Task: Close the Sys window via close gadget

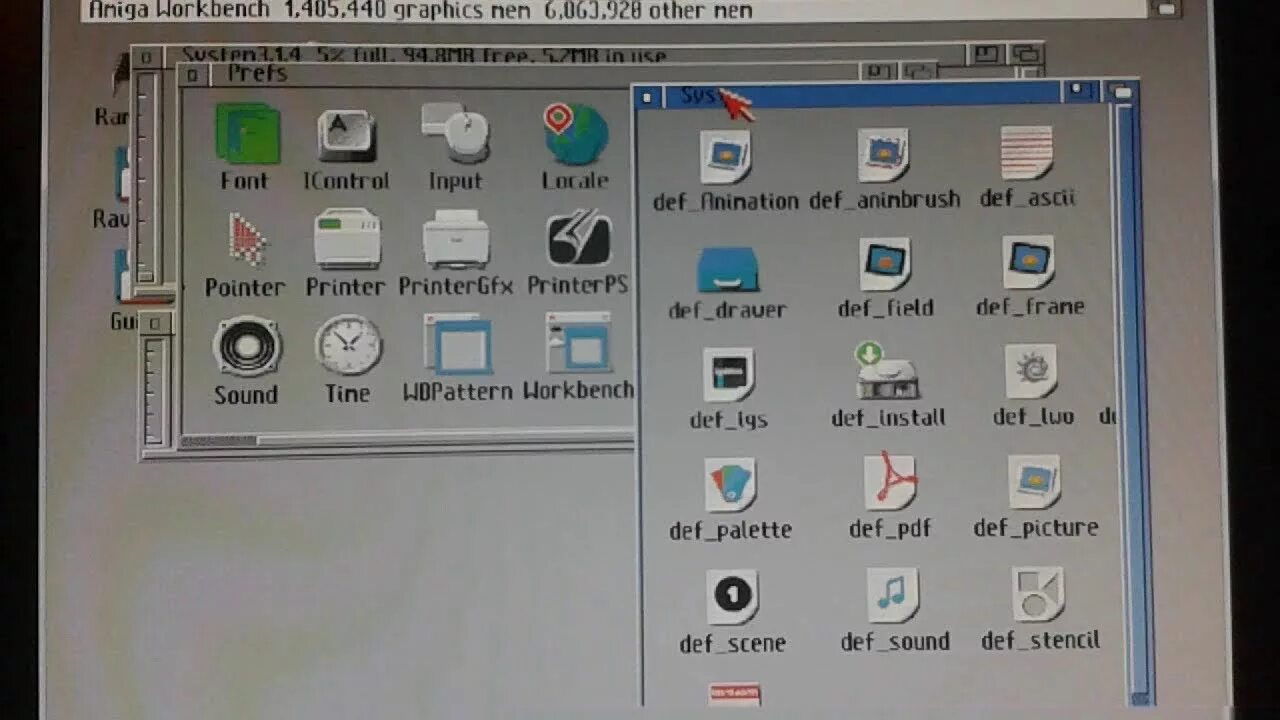Action: [x=648, y=97]
